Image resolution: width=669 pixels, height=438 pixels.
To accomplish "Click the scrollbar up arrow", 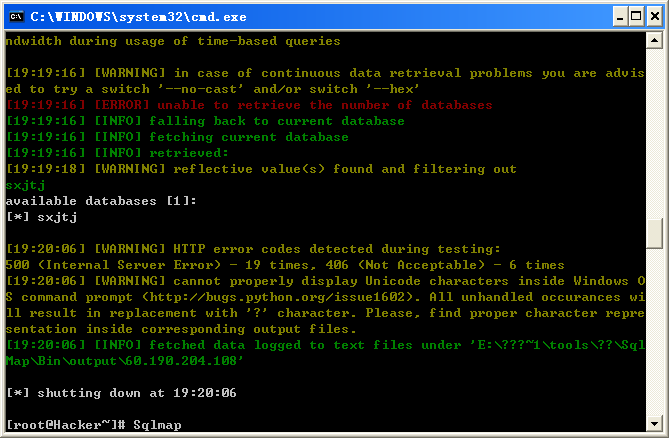I will coord(654,41).
